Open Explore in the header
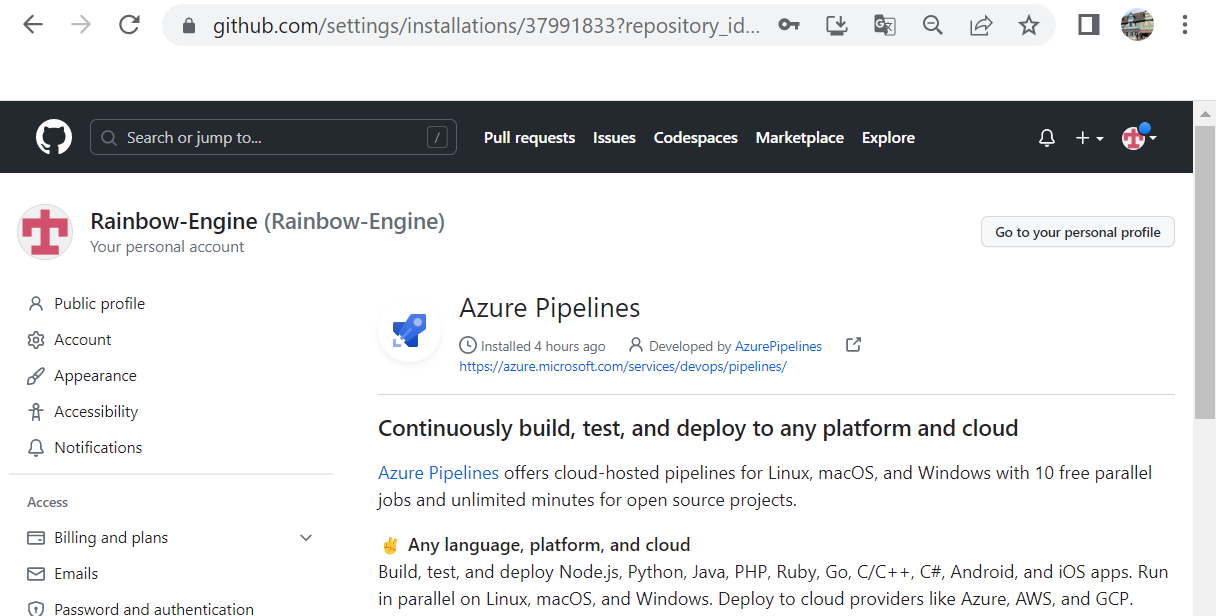The height and width of the screenshot is (616, 1216). coord(888,138)
